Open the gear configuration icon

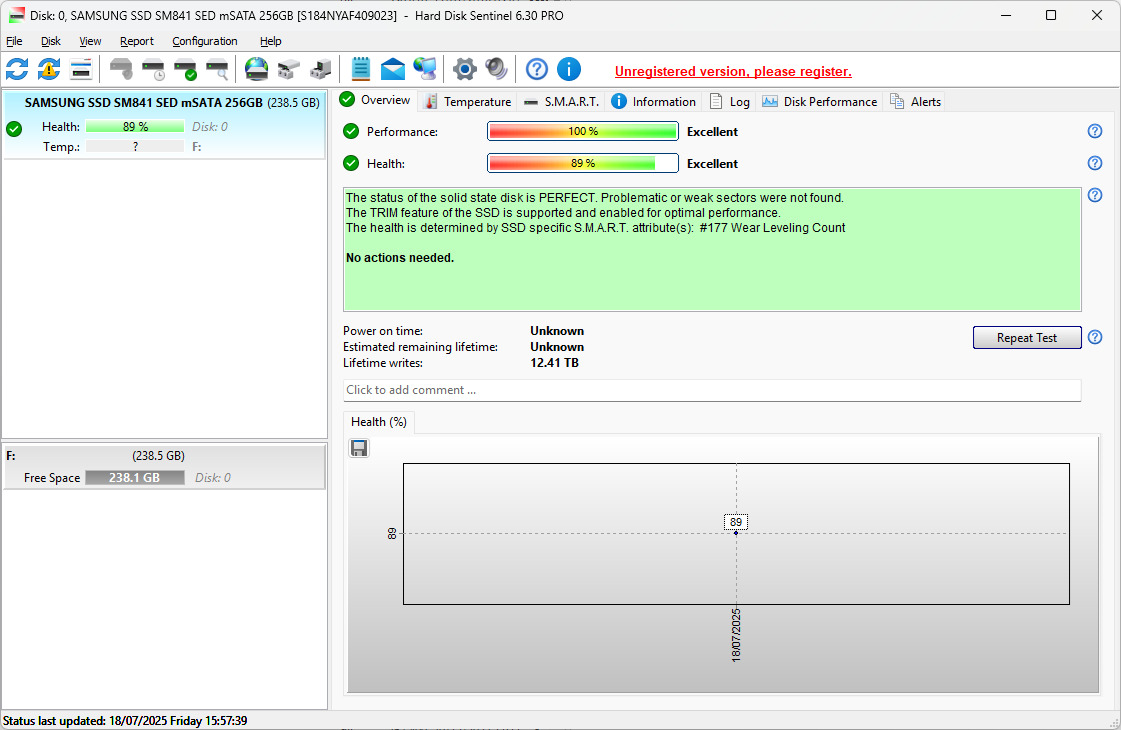(465, 69)
